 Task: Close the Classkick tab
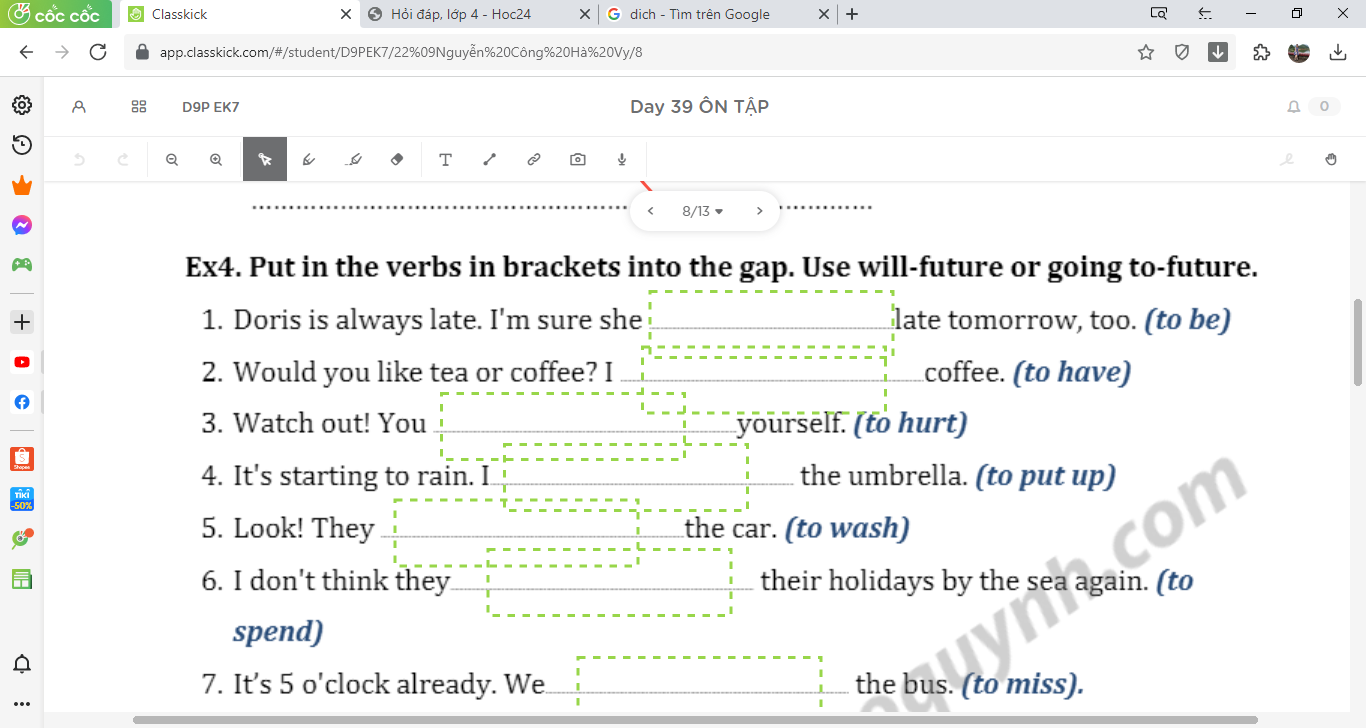[x=346, y=14]
